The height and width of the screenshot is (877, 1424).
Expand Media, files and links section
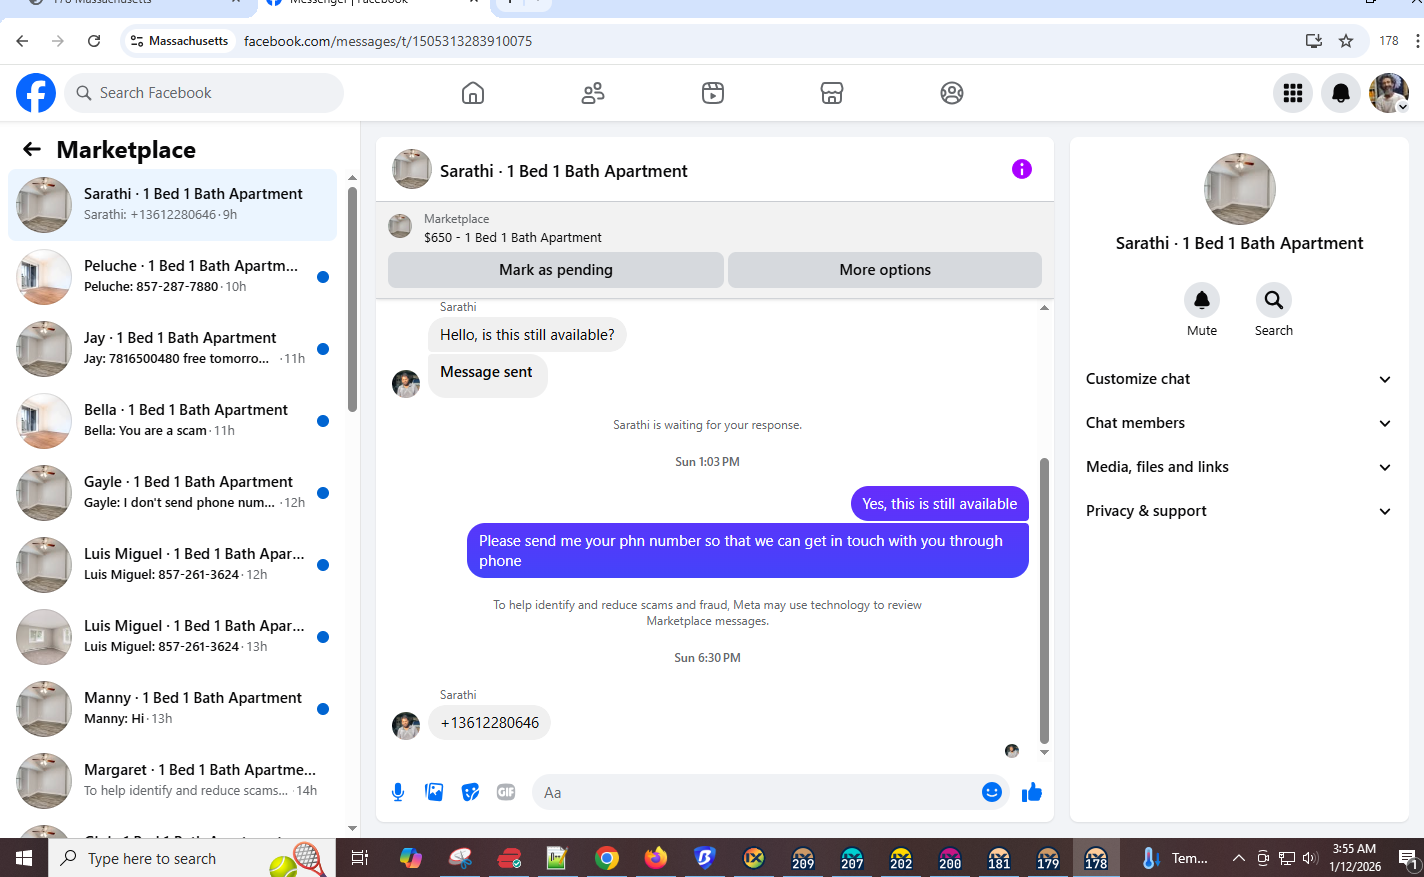pos(1239,467)
